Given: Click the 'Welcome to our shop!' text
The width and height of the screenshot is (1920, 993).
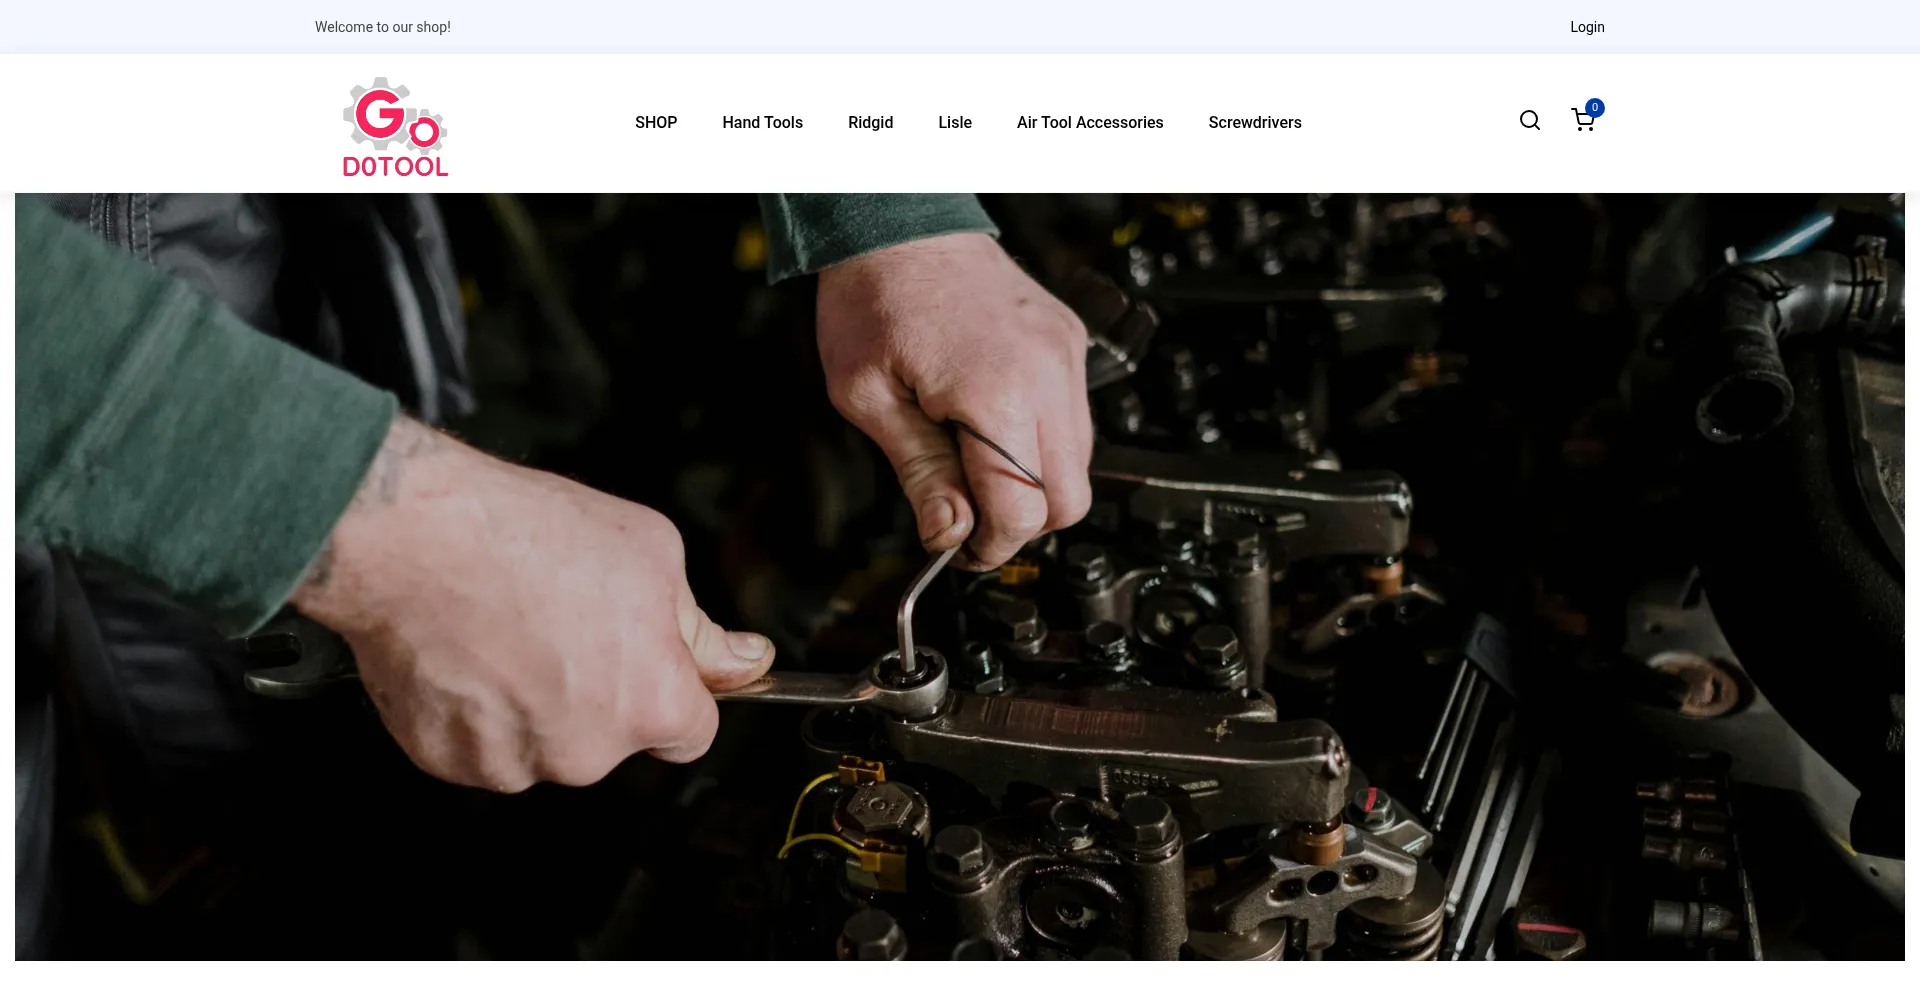Looking at the screenshot, I should pyautogui.click(x=382, y=27).
